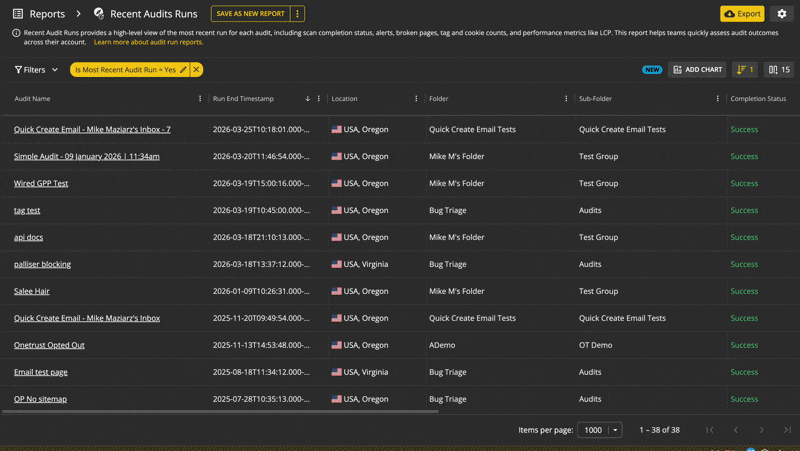Open the palliser blocking audit
The image size is (800, 451).
pos(42,265)
